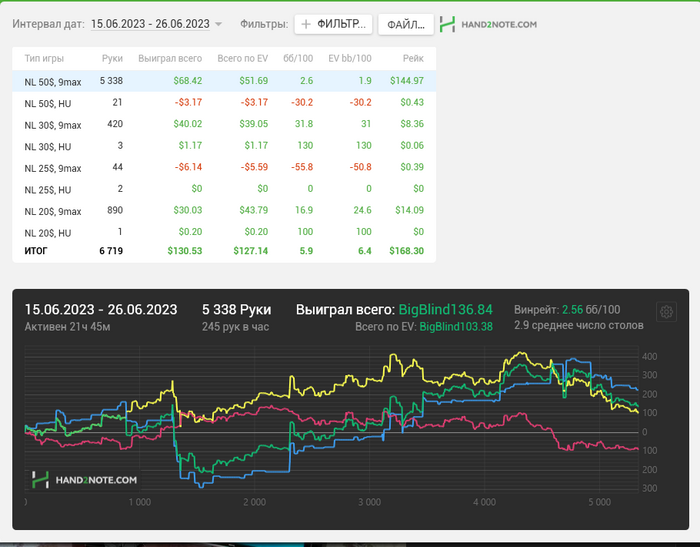Click the -$3.17 total won cell
This screenshot has height=547, width=700.
click(x=188, y=103)
